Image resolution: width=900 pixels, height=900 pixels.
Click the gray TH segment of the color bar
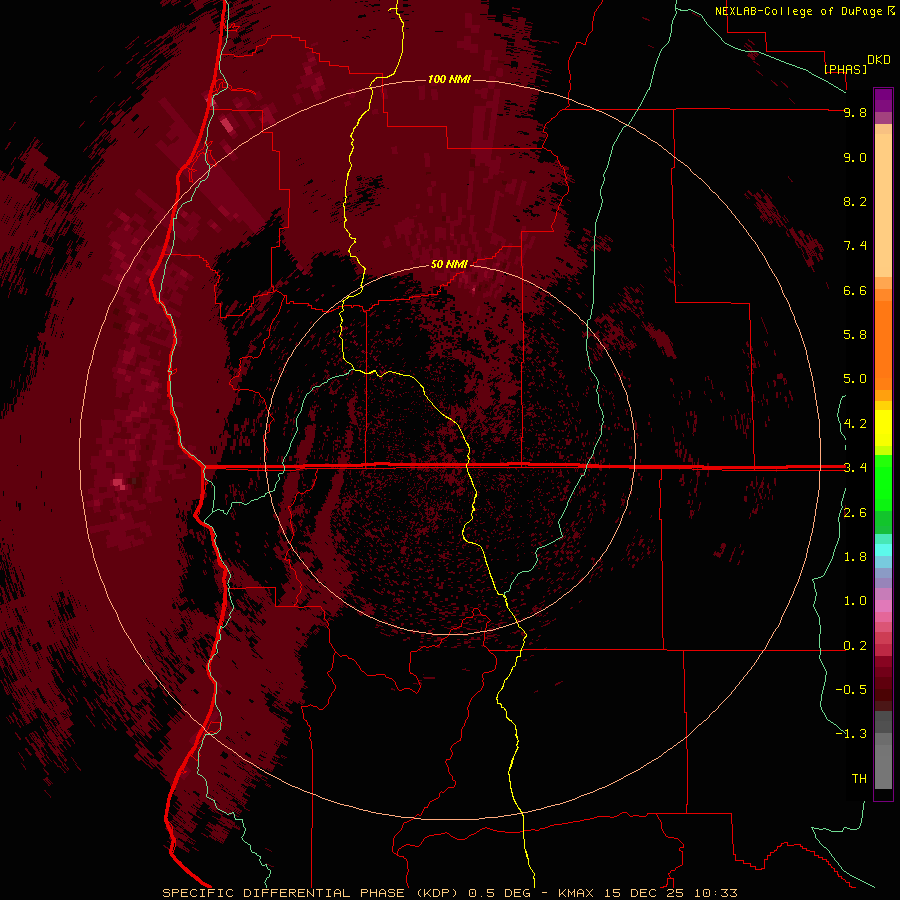pyautogui.click(x=883, y=766)
